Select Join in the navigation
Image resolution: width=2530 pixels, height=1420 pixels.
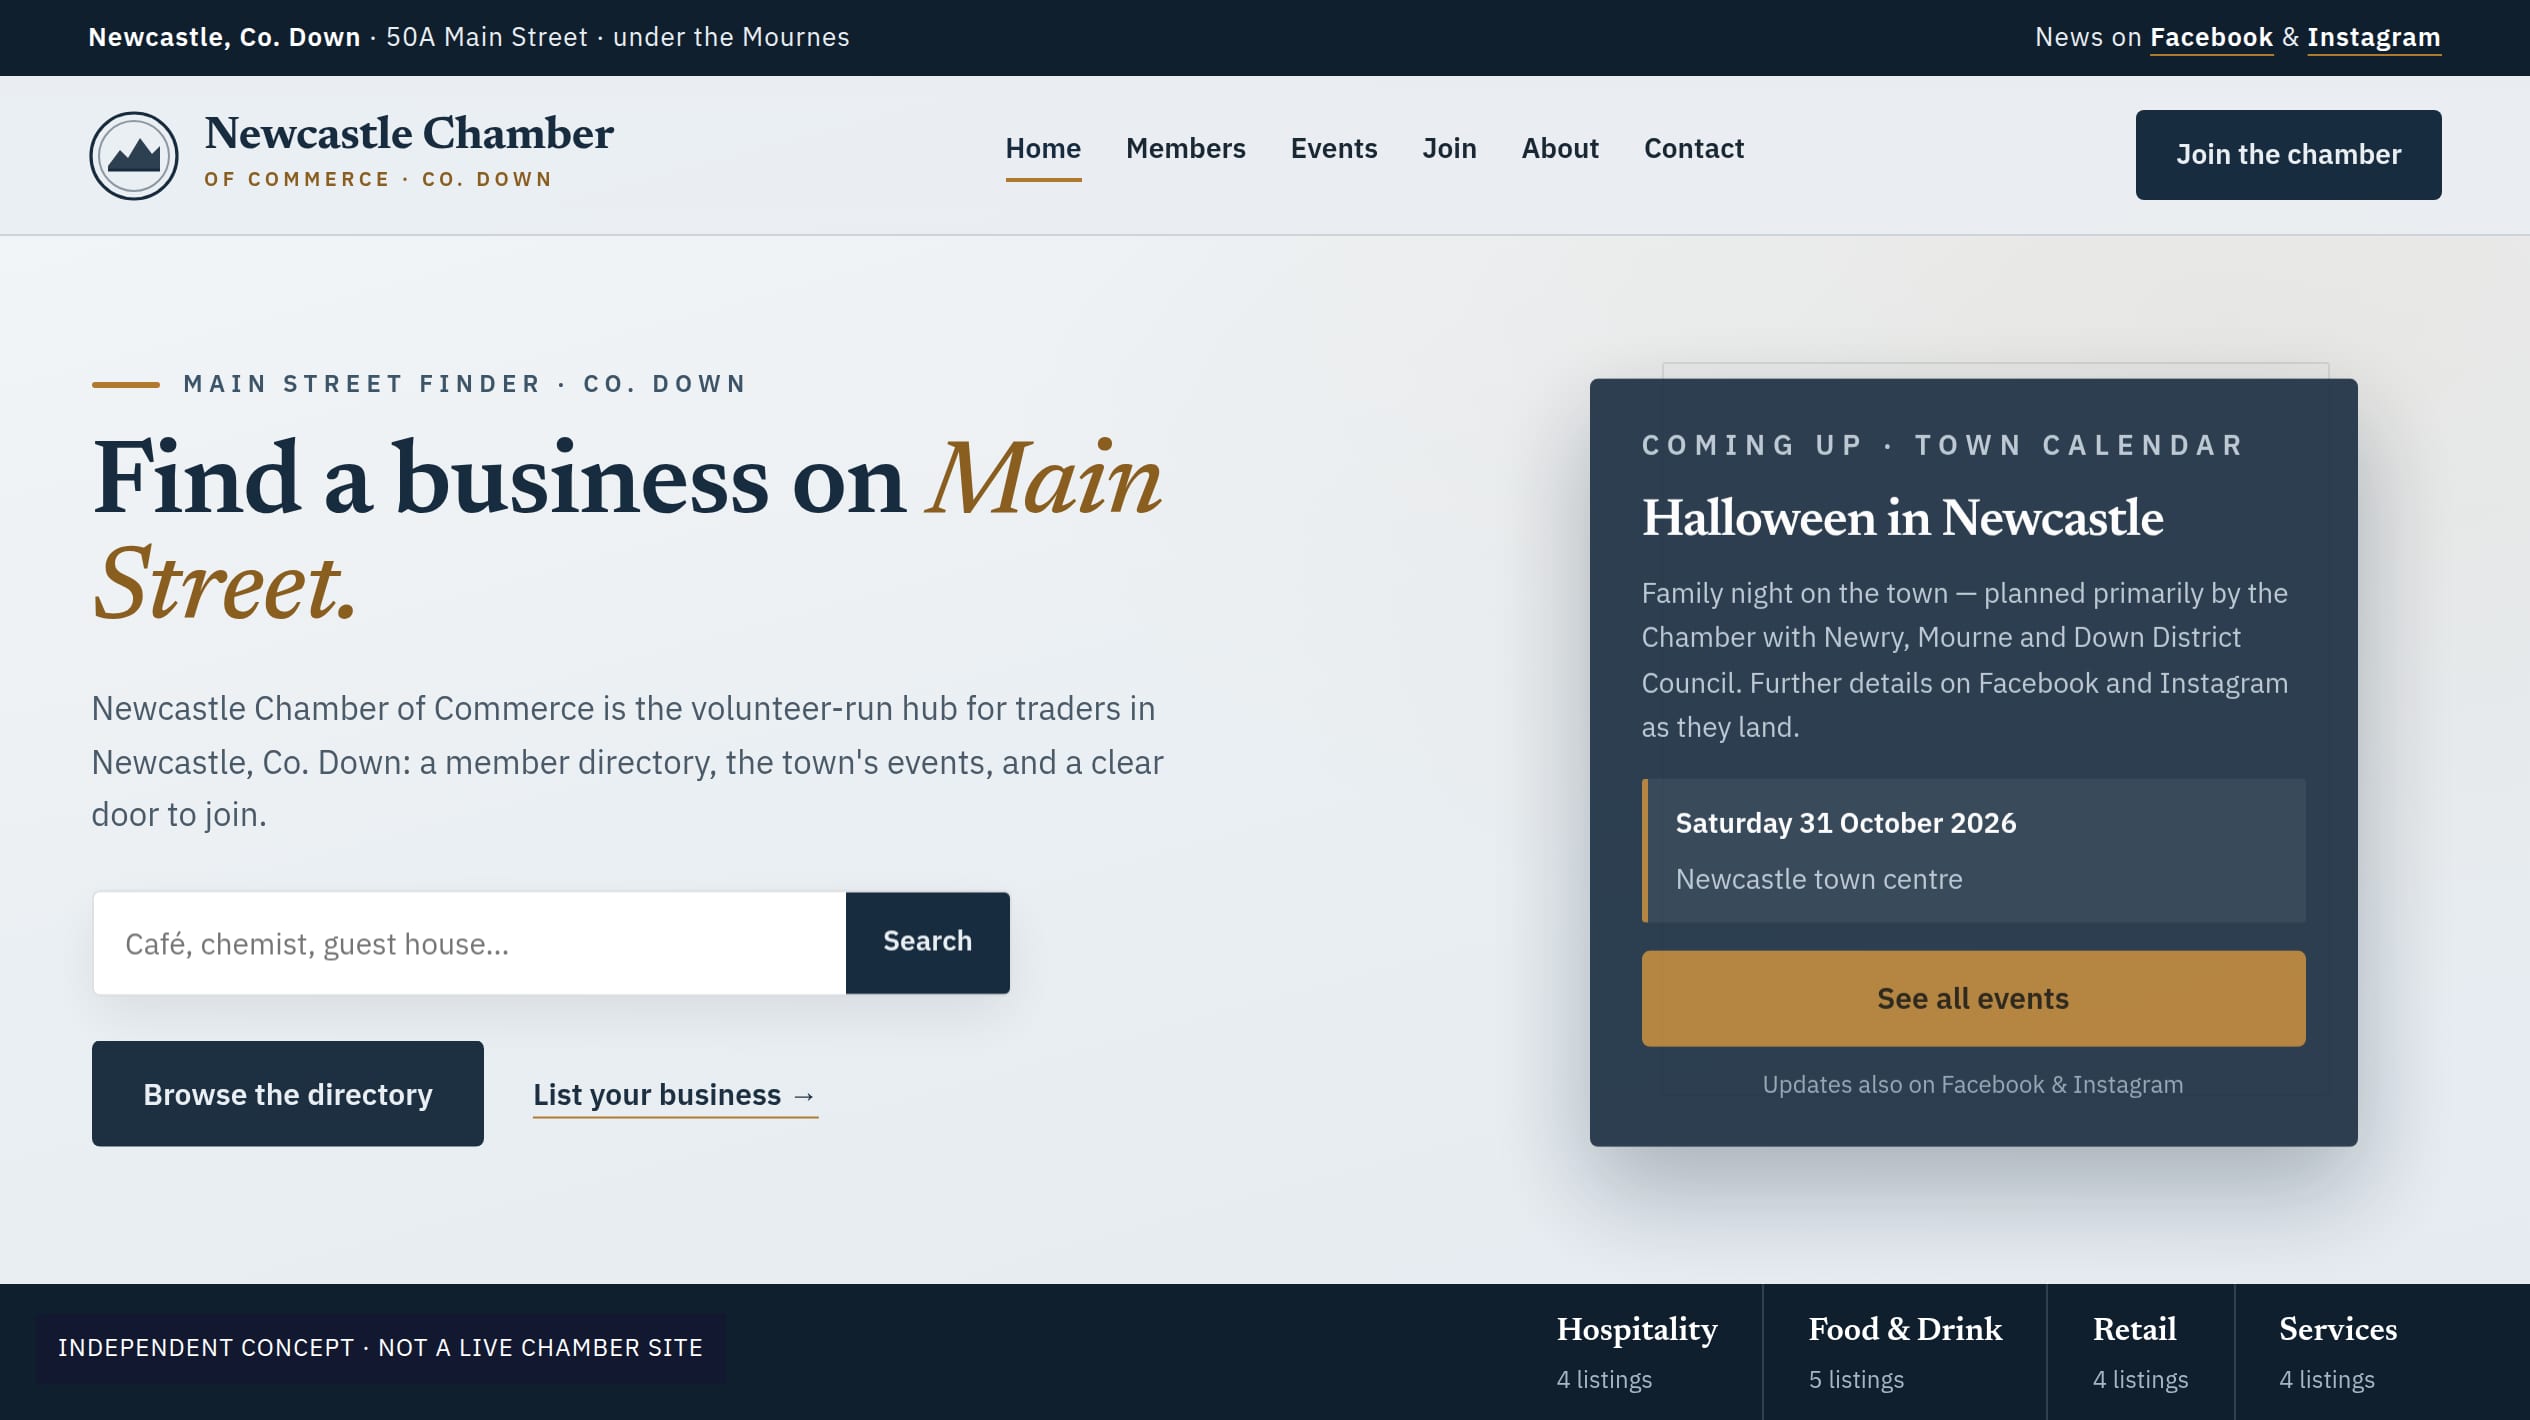[1449, 149]
